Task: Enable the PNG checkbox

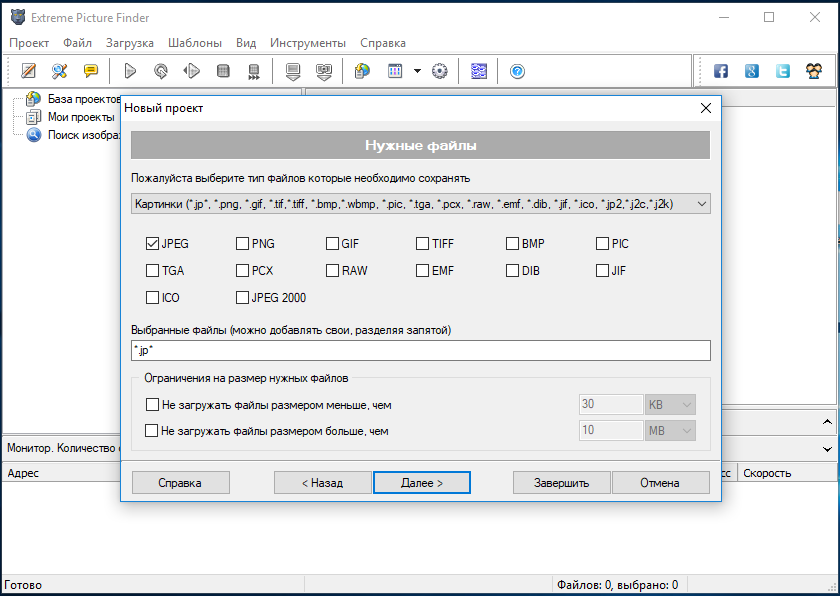Action: [x=242, y=244]
